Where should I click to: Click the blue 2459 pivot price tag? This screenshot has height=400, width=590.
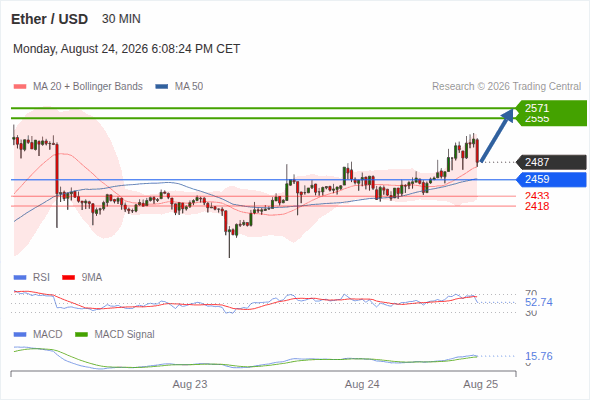(551, 179)
